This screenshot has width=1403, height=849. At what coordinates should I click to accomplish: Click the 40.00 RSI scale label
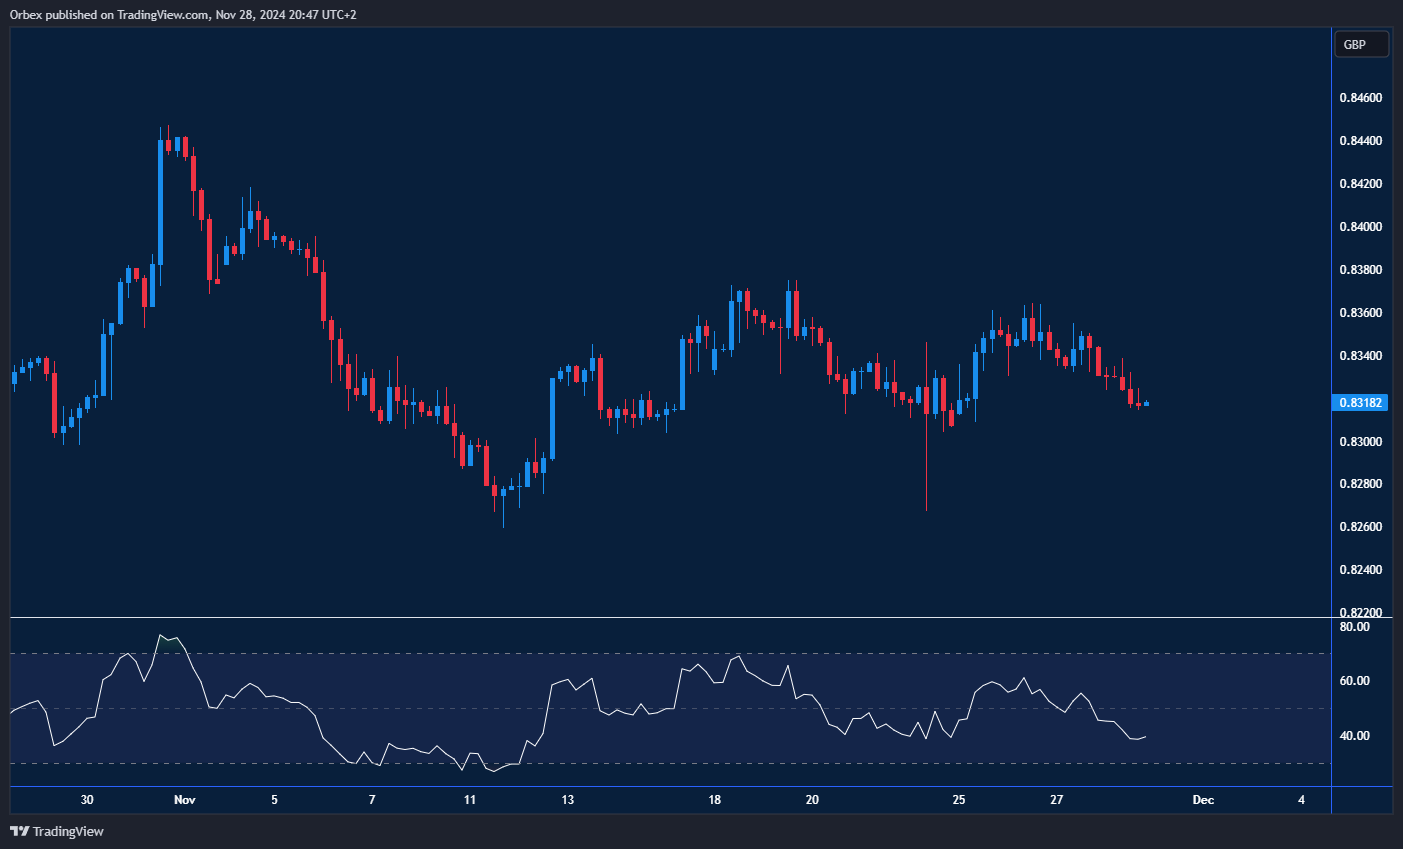point(1354,736)
